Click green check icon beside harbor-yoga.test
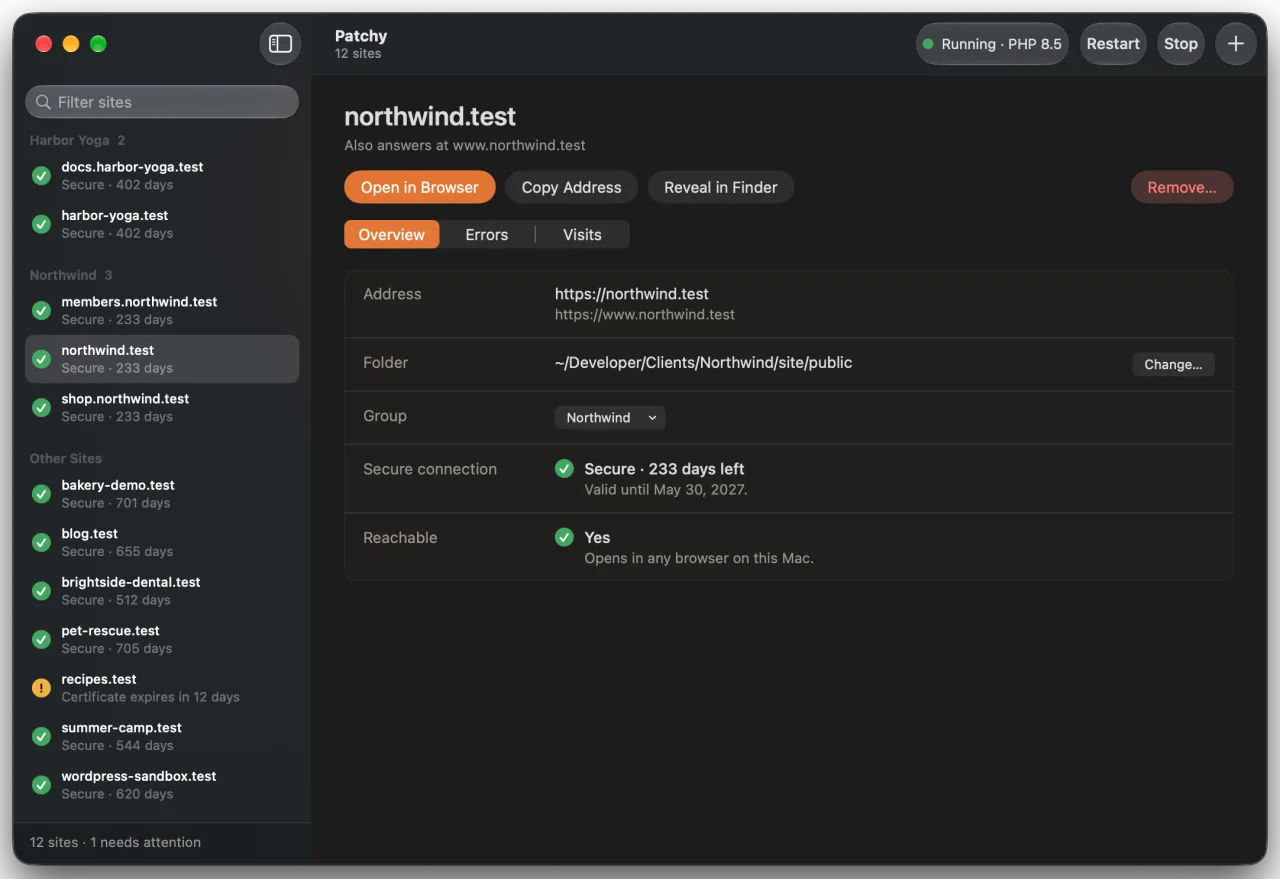The image size is (1280, 879). point(41,224)
